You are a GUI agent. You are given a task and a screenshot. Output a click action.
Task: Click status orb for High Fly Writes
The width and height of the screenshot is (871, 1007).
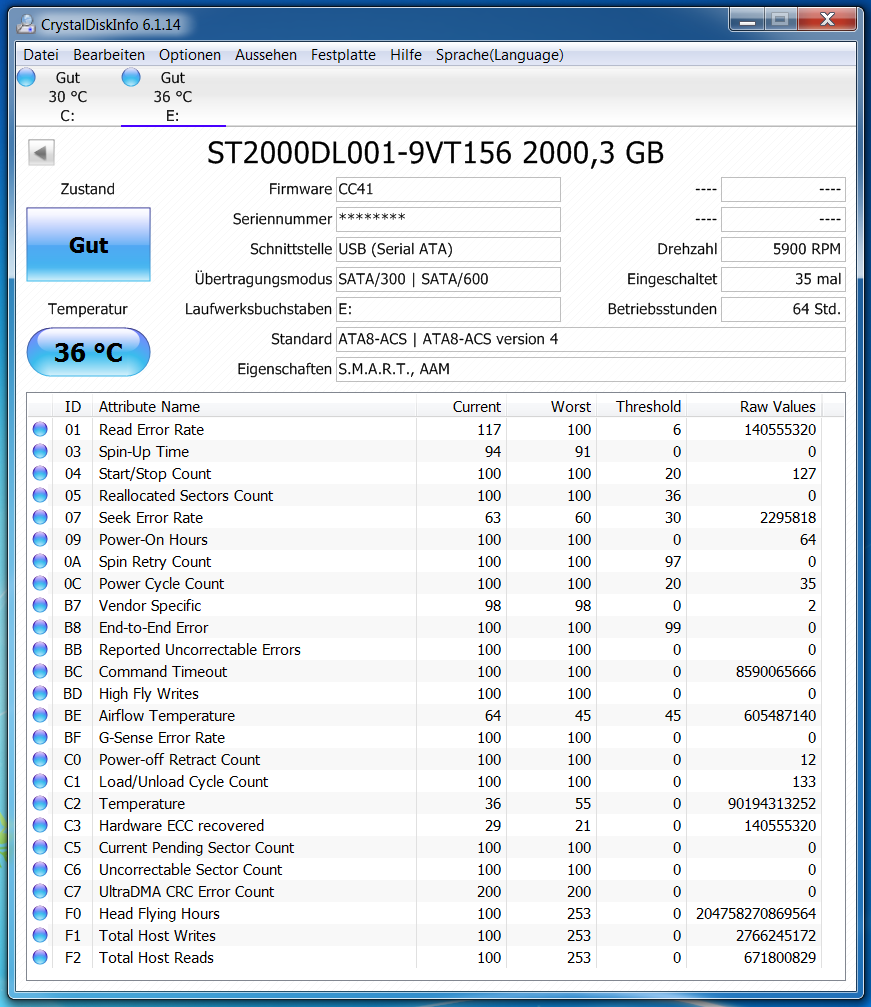40,693
